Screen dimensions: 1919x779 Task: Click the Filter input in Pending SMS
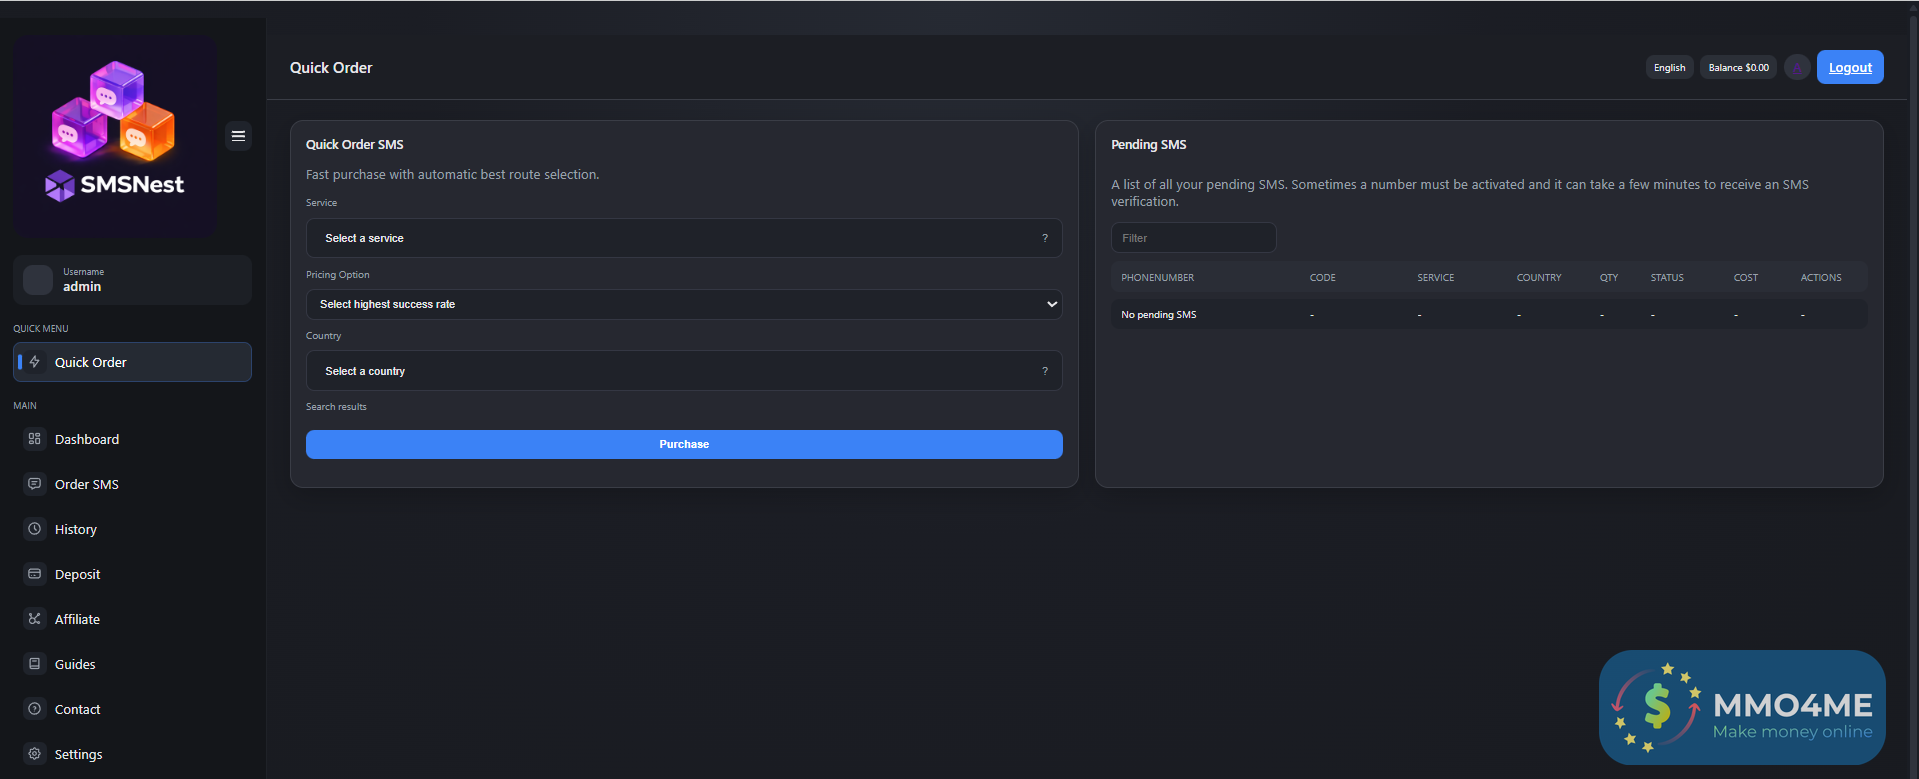coord(1193,238)
